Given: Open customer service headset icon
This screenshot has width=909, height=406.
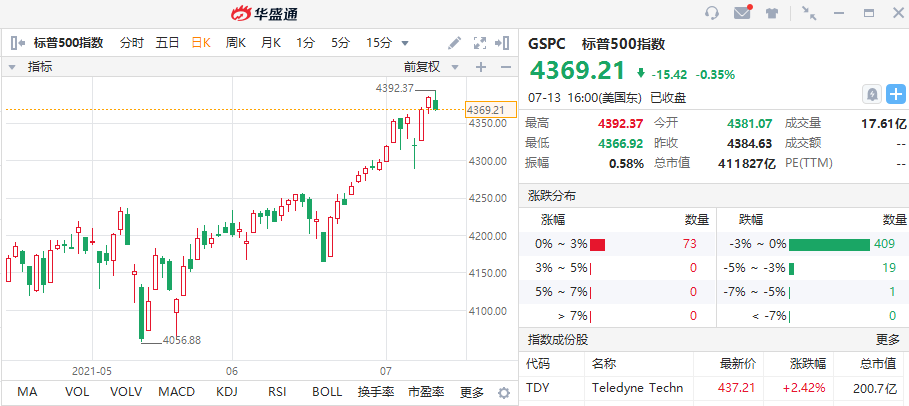Looking at the screenshot, I should [712, 13].
